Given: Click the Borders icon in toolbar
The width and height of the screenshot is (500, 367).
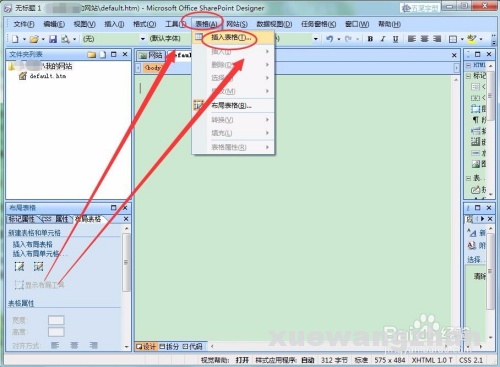Looking at the screenshot, I should (x=453, y=39).
